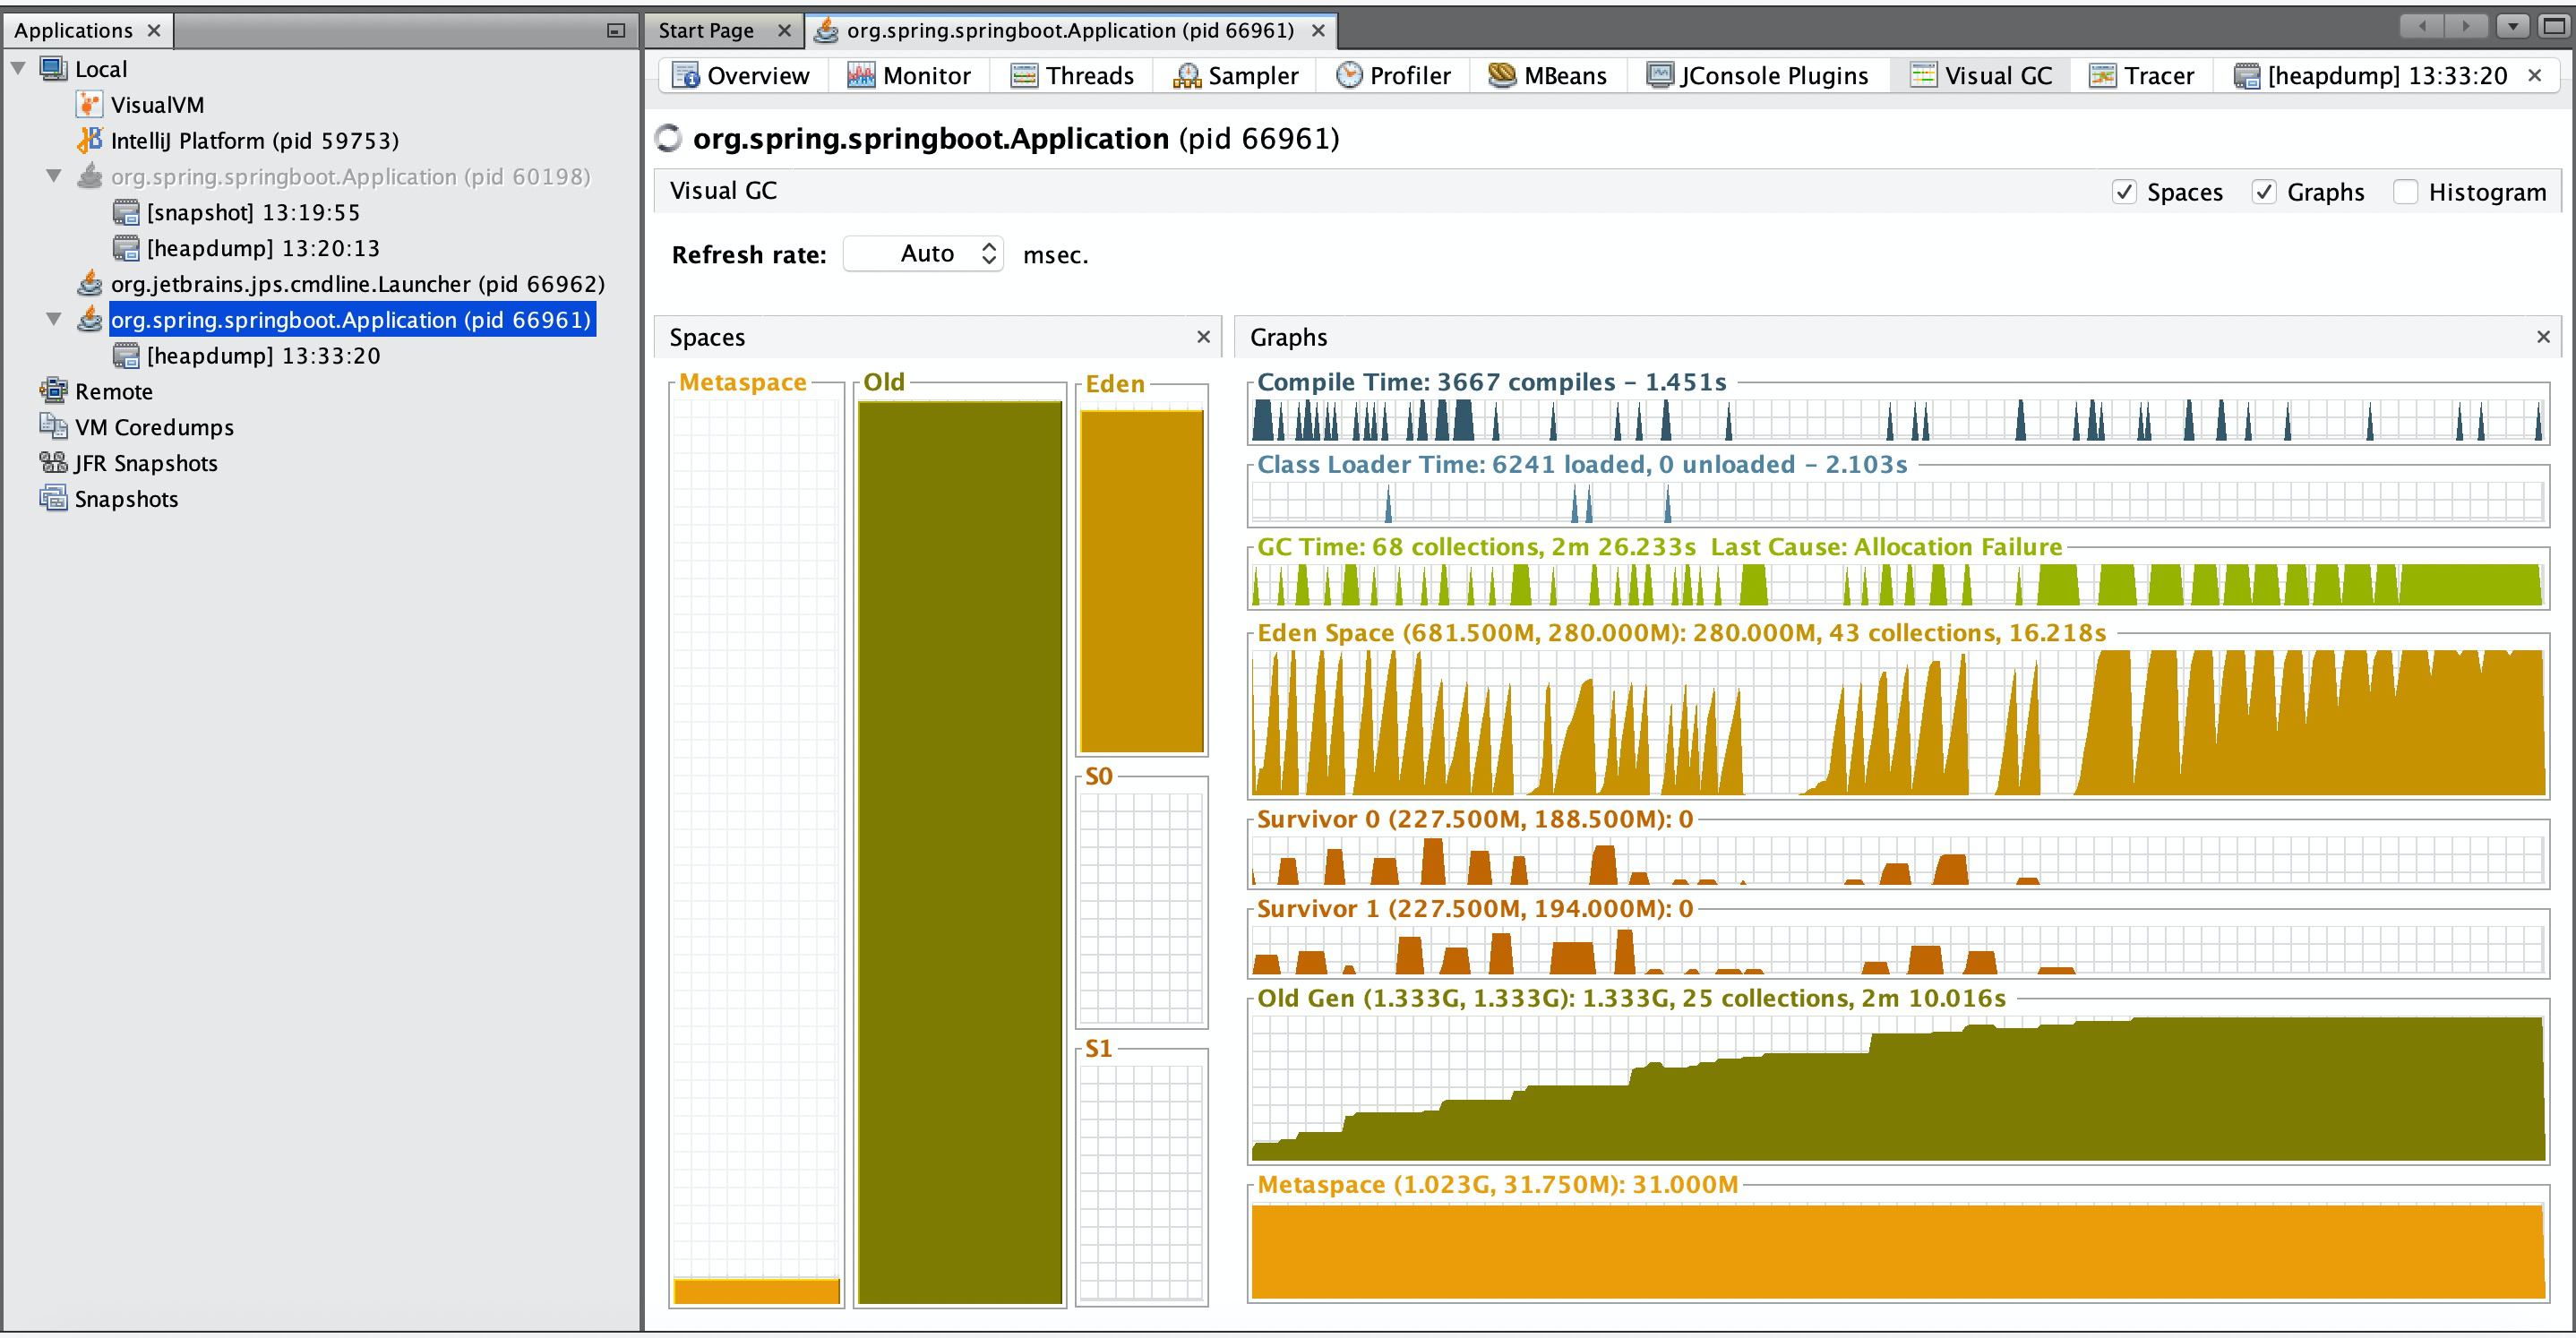Click the Visual GC tab icon
The height and width of the screenshot is (1338, 2576).
coord(1924,76)
